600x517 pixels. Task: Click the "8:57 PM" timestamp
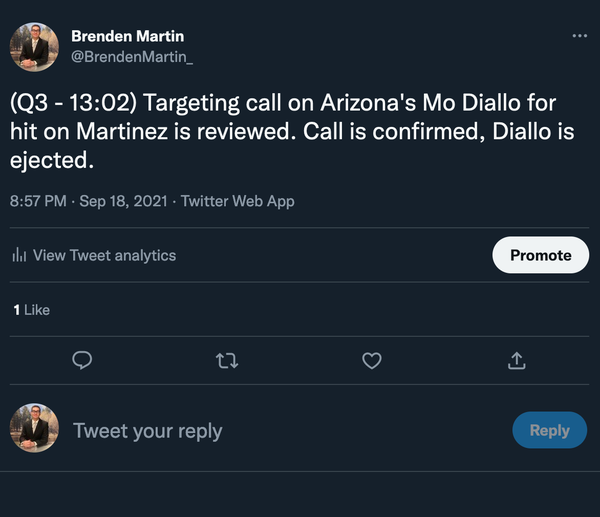tap(38, 201)
